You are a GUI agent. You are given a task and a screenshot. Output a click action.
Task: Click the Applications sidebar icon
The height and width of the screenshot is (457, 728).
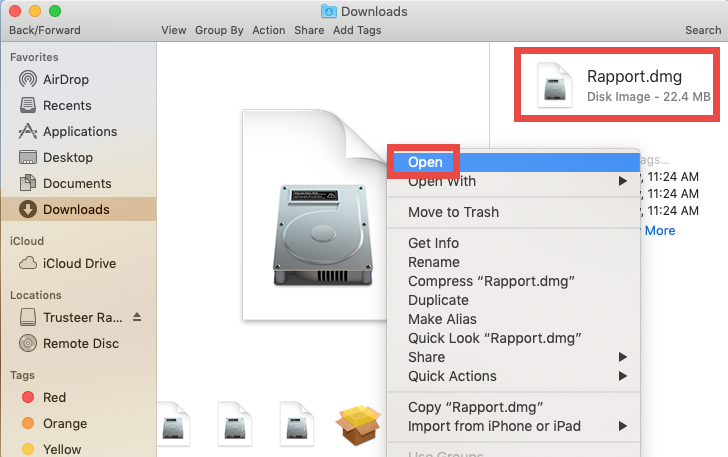point(28,131)
